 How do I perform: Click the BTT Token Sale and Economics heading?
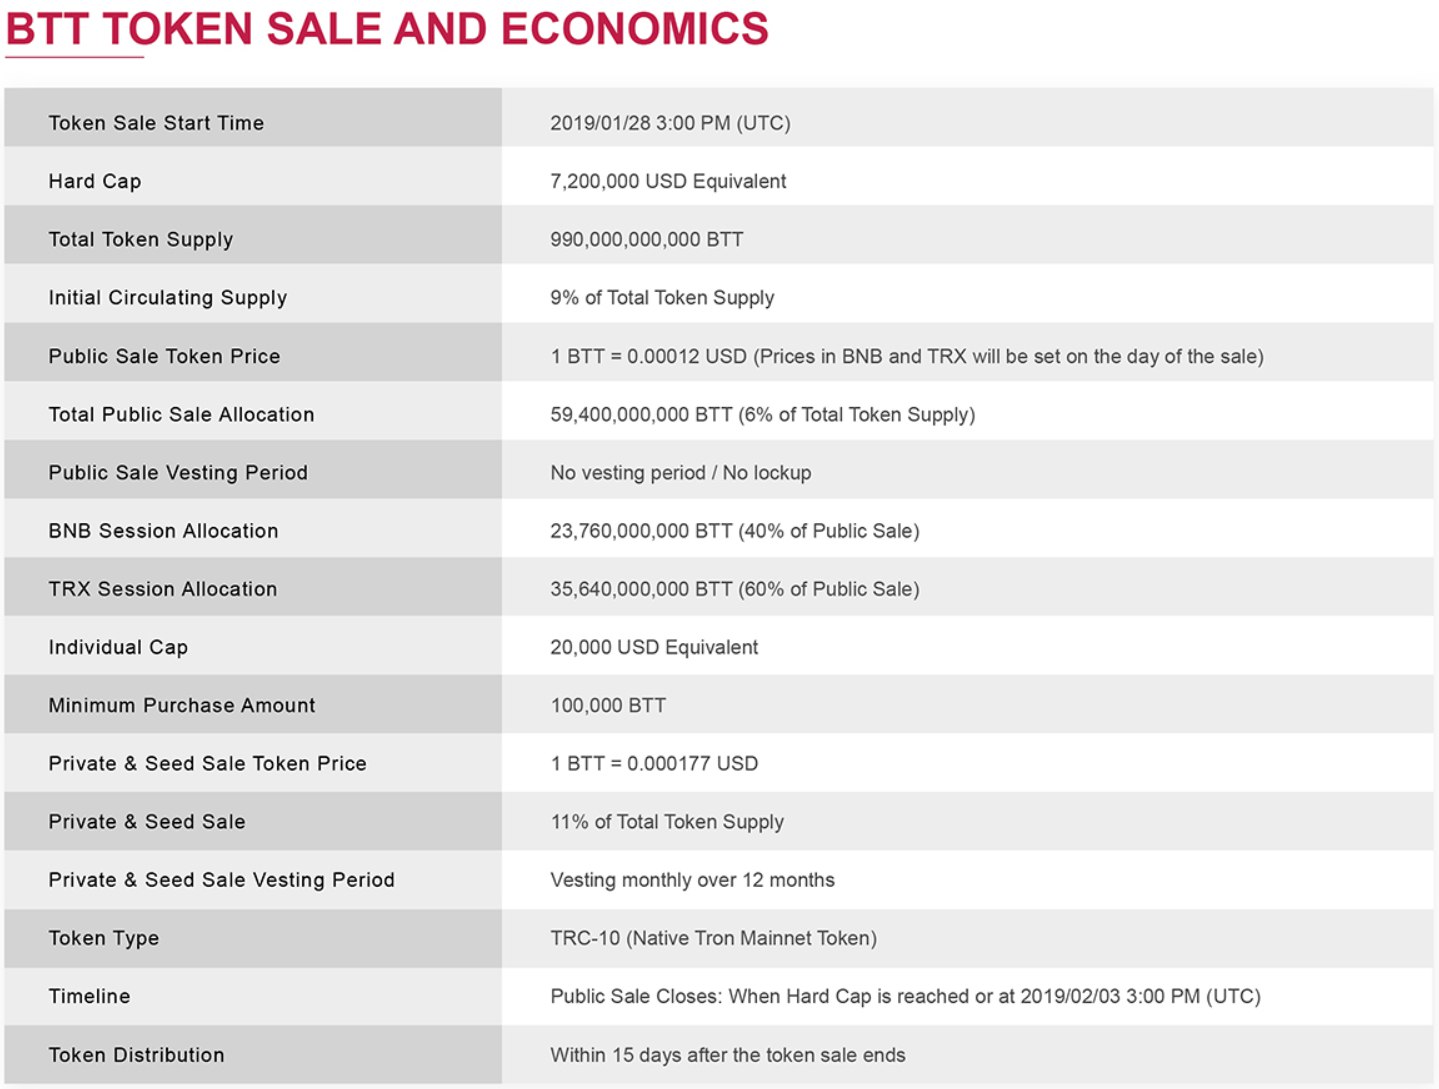(x=387, y=29)
